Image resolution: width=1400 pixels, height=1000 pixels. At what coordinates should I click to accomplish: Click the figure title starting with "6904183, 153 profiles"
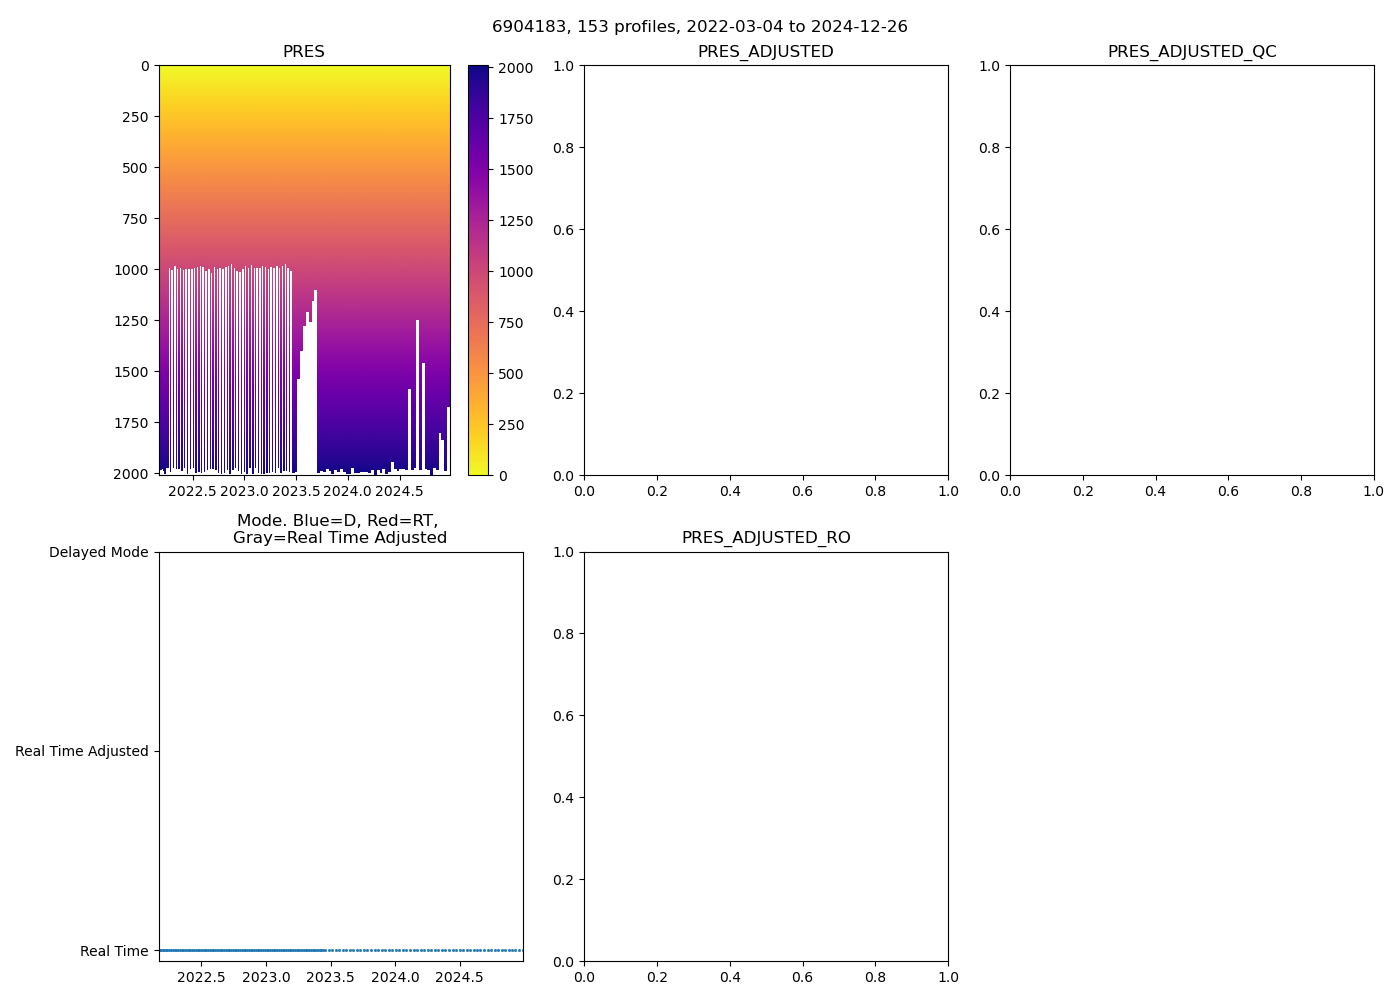[x=700, y=27]
